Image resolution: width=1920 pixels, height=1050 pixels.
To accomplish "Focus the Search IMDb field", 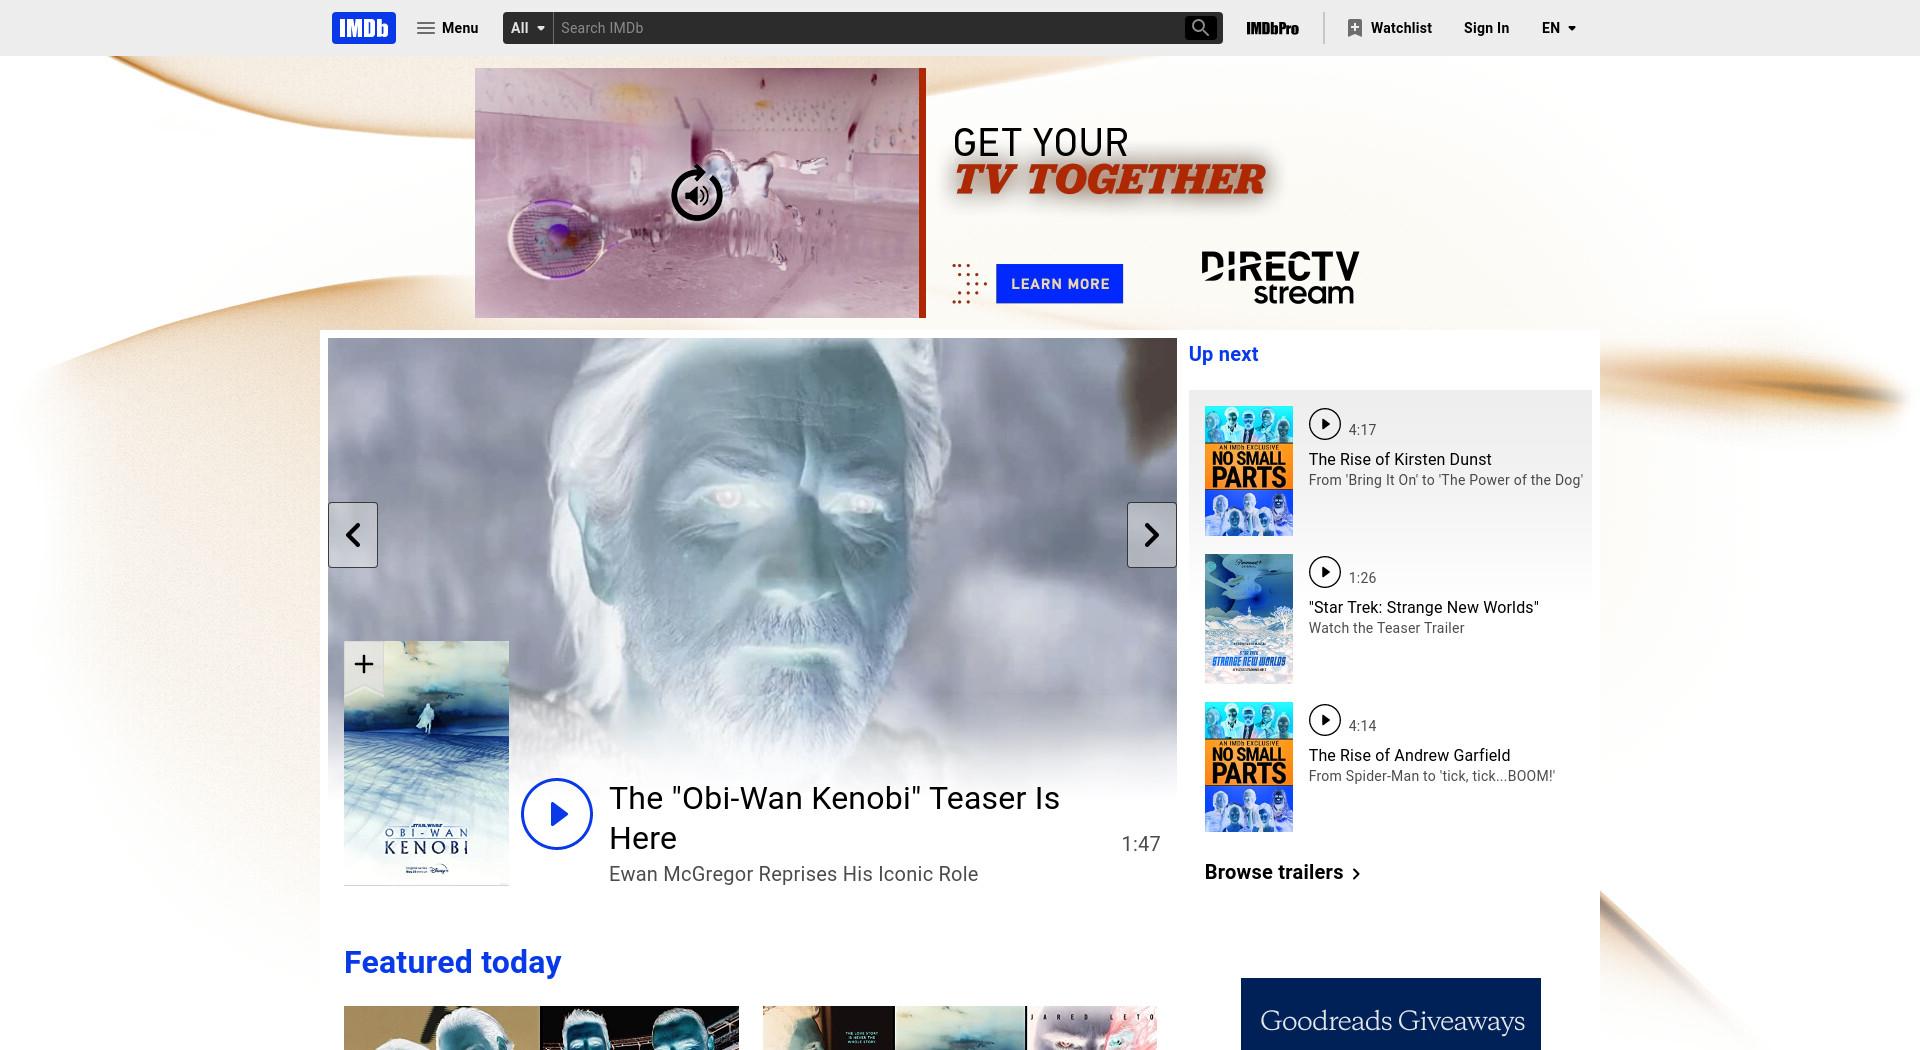I will click(868, 28).
